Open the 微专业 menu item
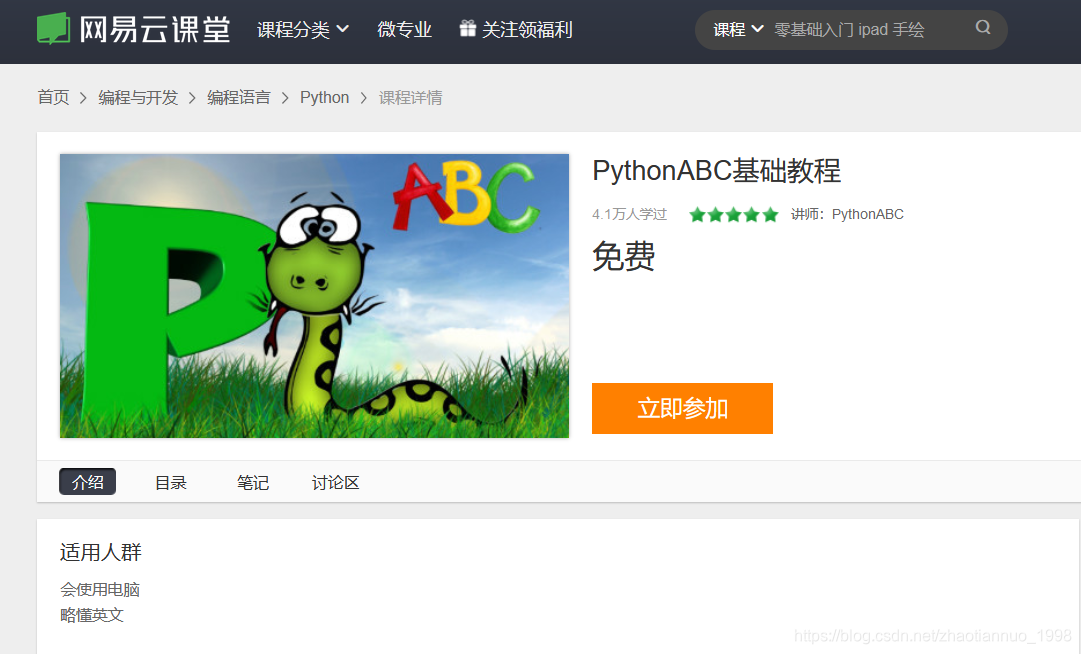 point(405,30)
